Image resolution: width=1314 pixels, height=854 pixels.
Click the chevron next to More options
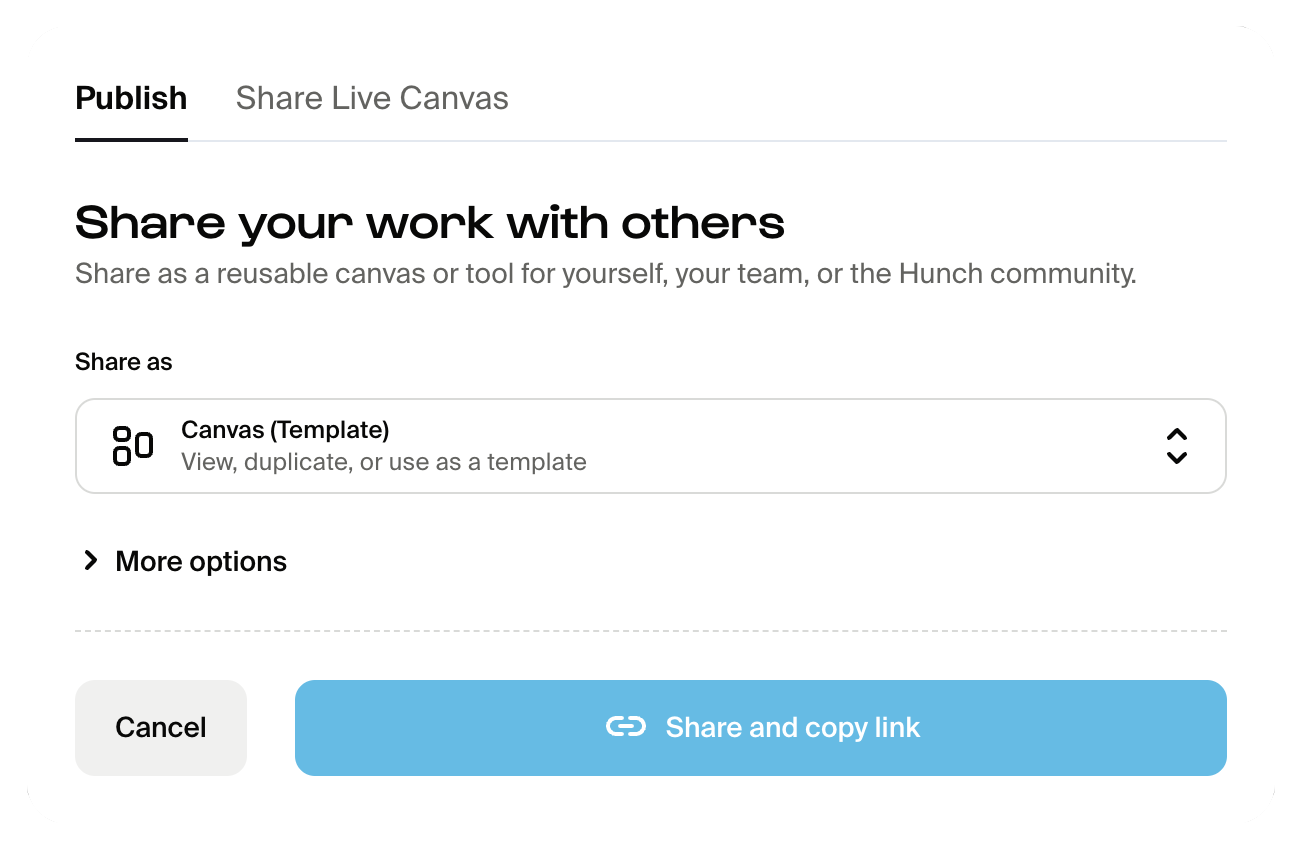click(x=91, y=561)
